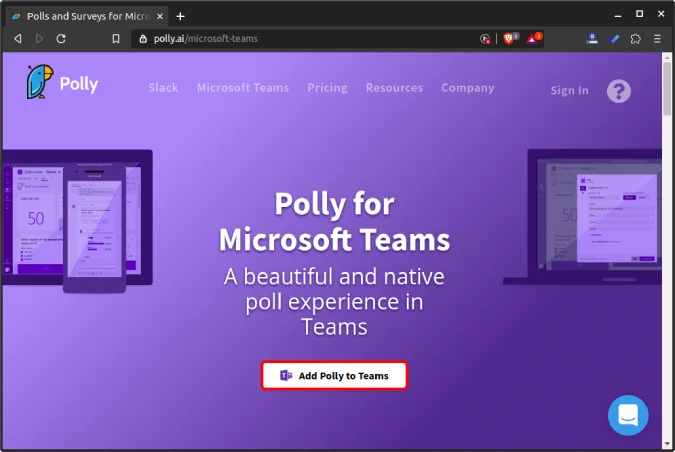Select the Polls and Surveys tab
The height and width of the screenshot is (452, 675).
(x=87, y=16)
